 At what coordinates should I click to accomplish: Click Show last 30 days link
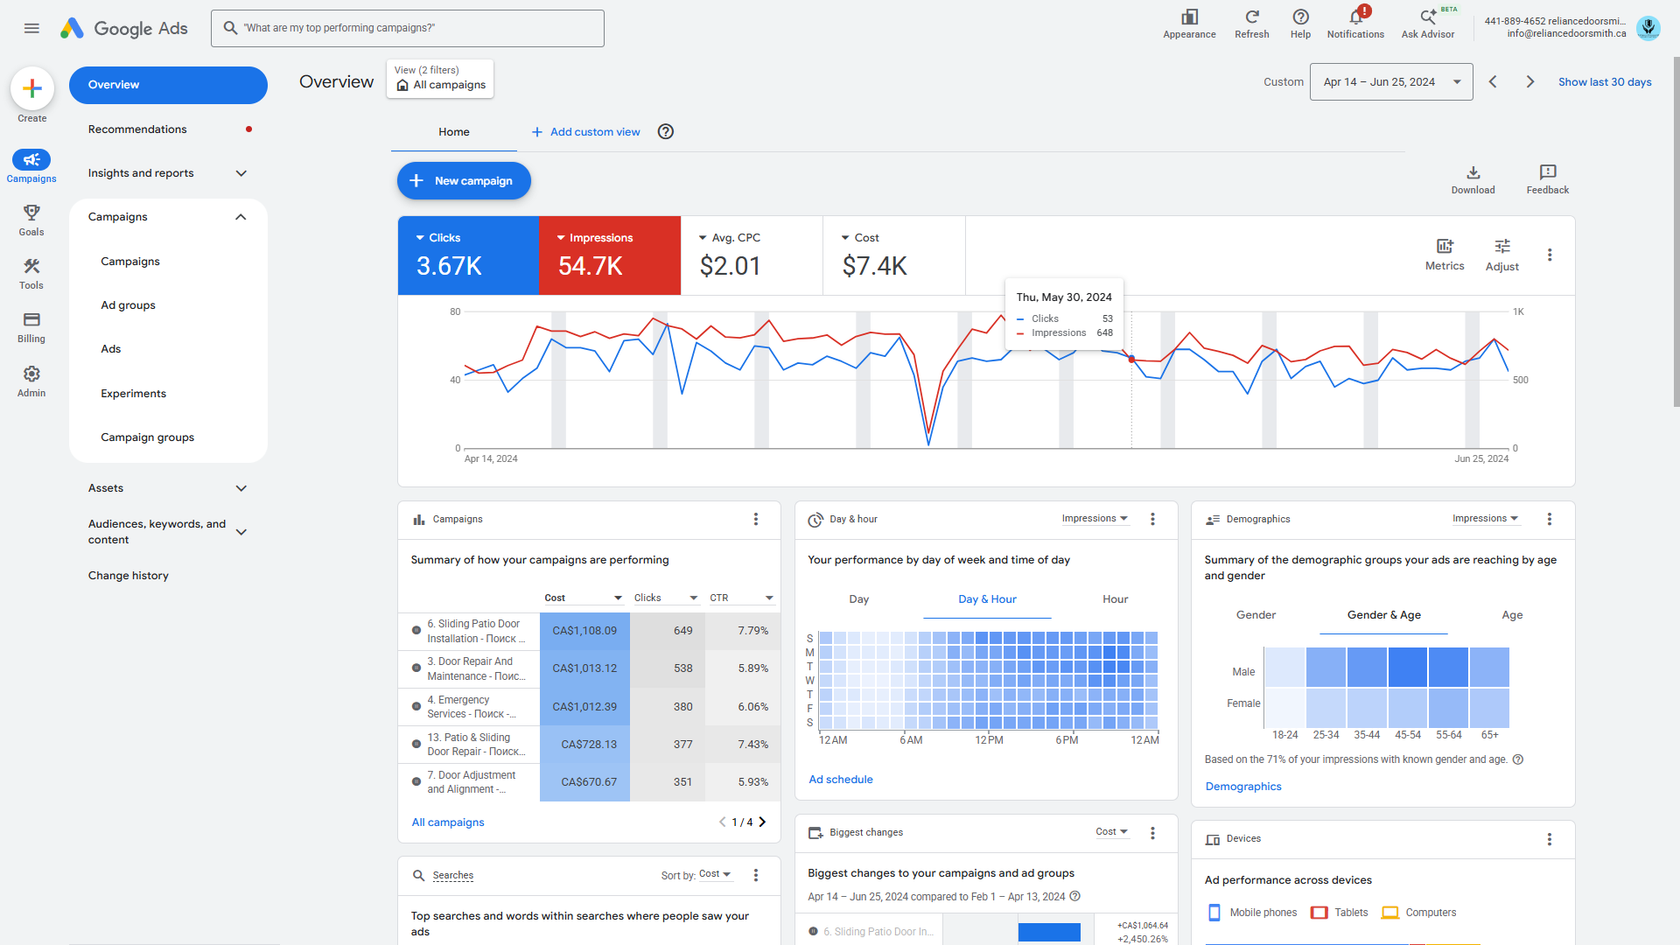tap(1605, 82)
